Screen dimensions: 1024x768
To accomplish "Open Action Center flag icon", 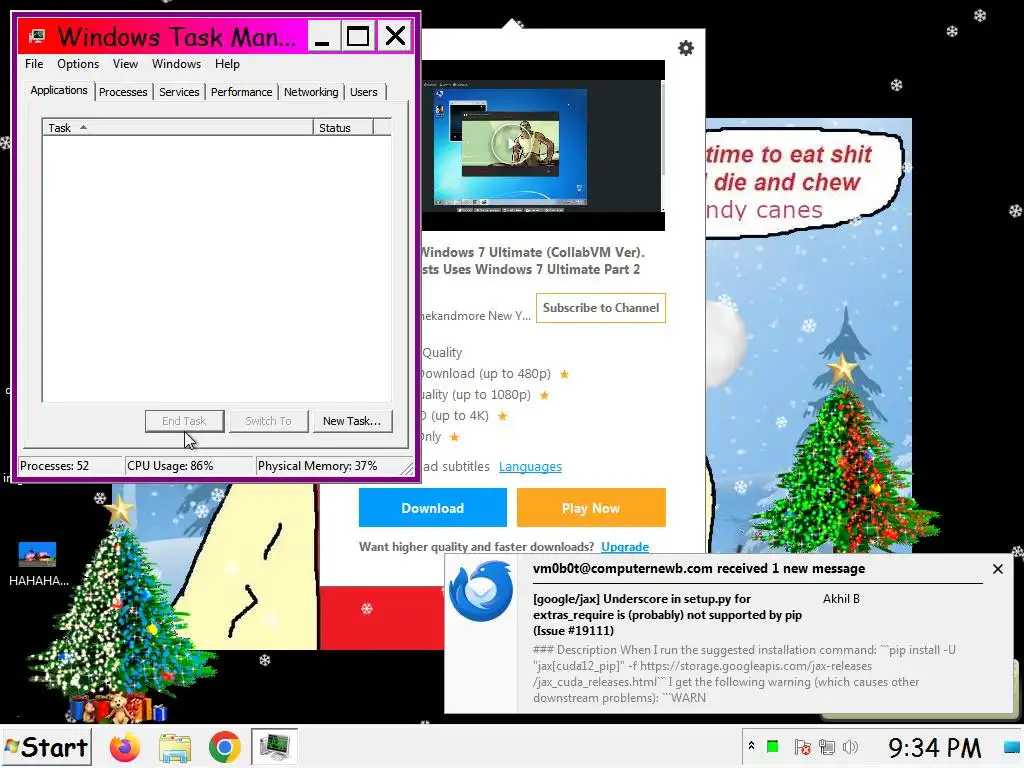I will click(803, 746).
